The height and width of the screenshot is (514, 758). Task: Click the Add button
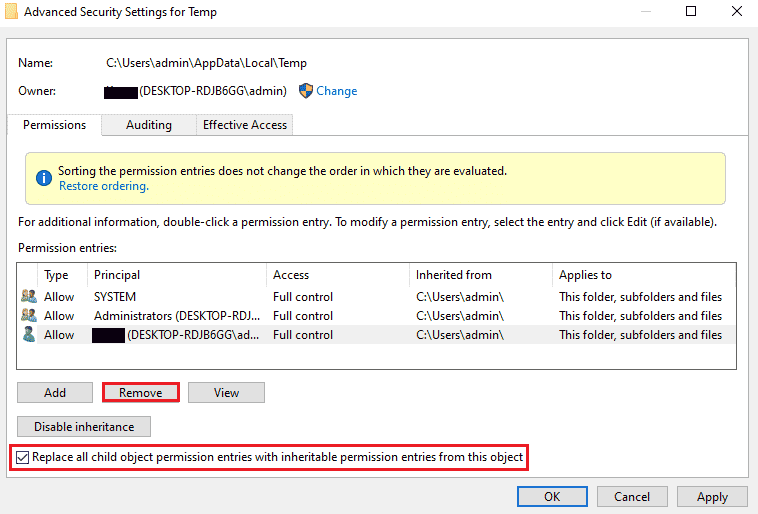click(55, 393)
